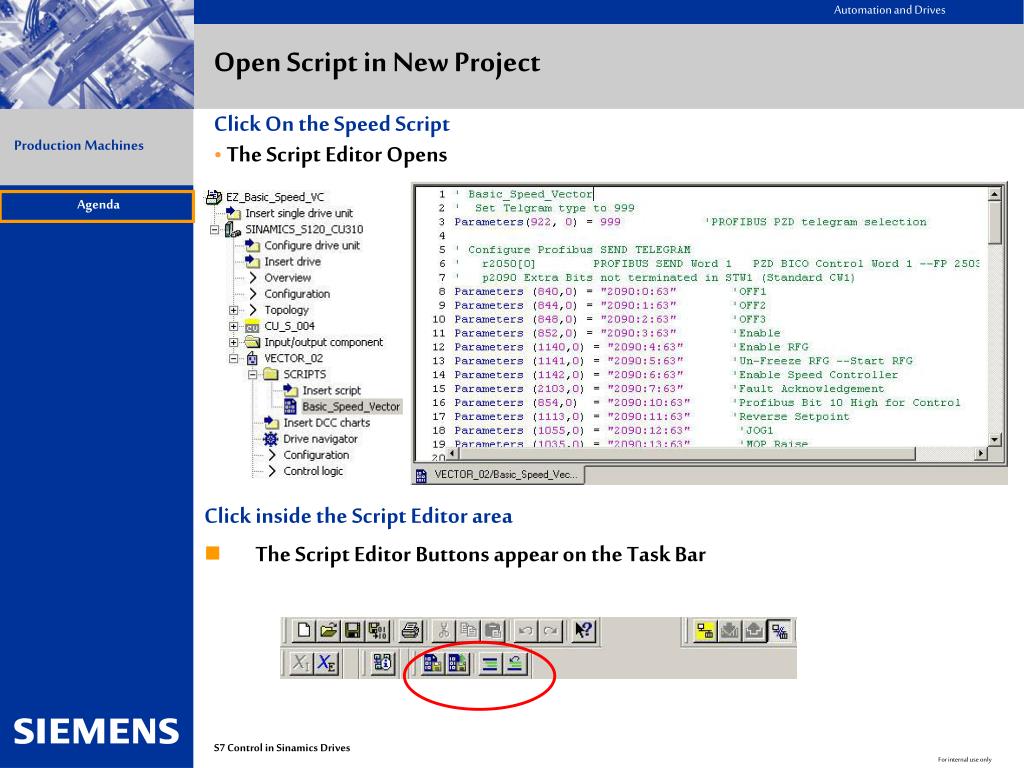The image size is (1024, 768).
Task: Click the Undo arrow icon
Action: tap(526, 630)
